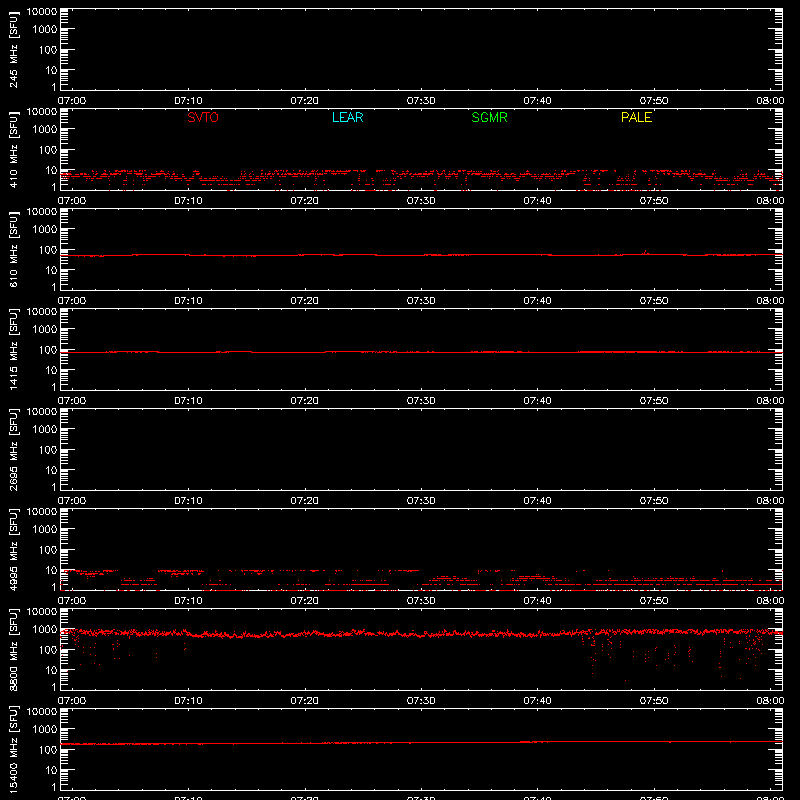Click 07:10 tick label below 245 MHz panel
800x800 pixels.
188,101
